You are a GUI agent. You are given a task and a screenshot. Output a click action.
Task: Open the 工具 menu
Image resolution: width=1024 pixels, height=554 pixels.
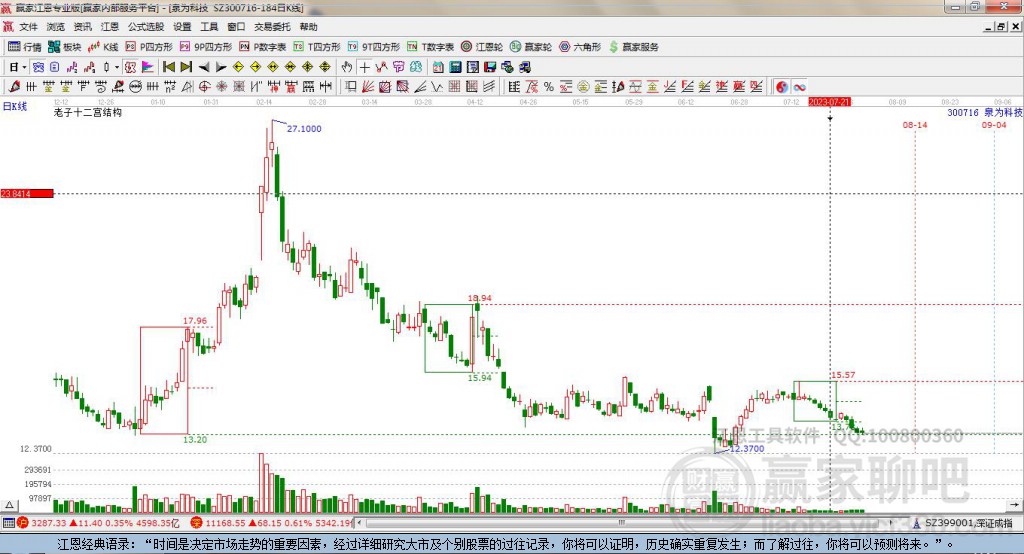coord(209,27)
